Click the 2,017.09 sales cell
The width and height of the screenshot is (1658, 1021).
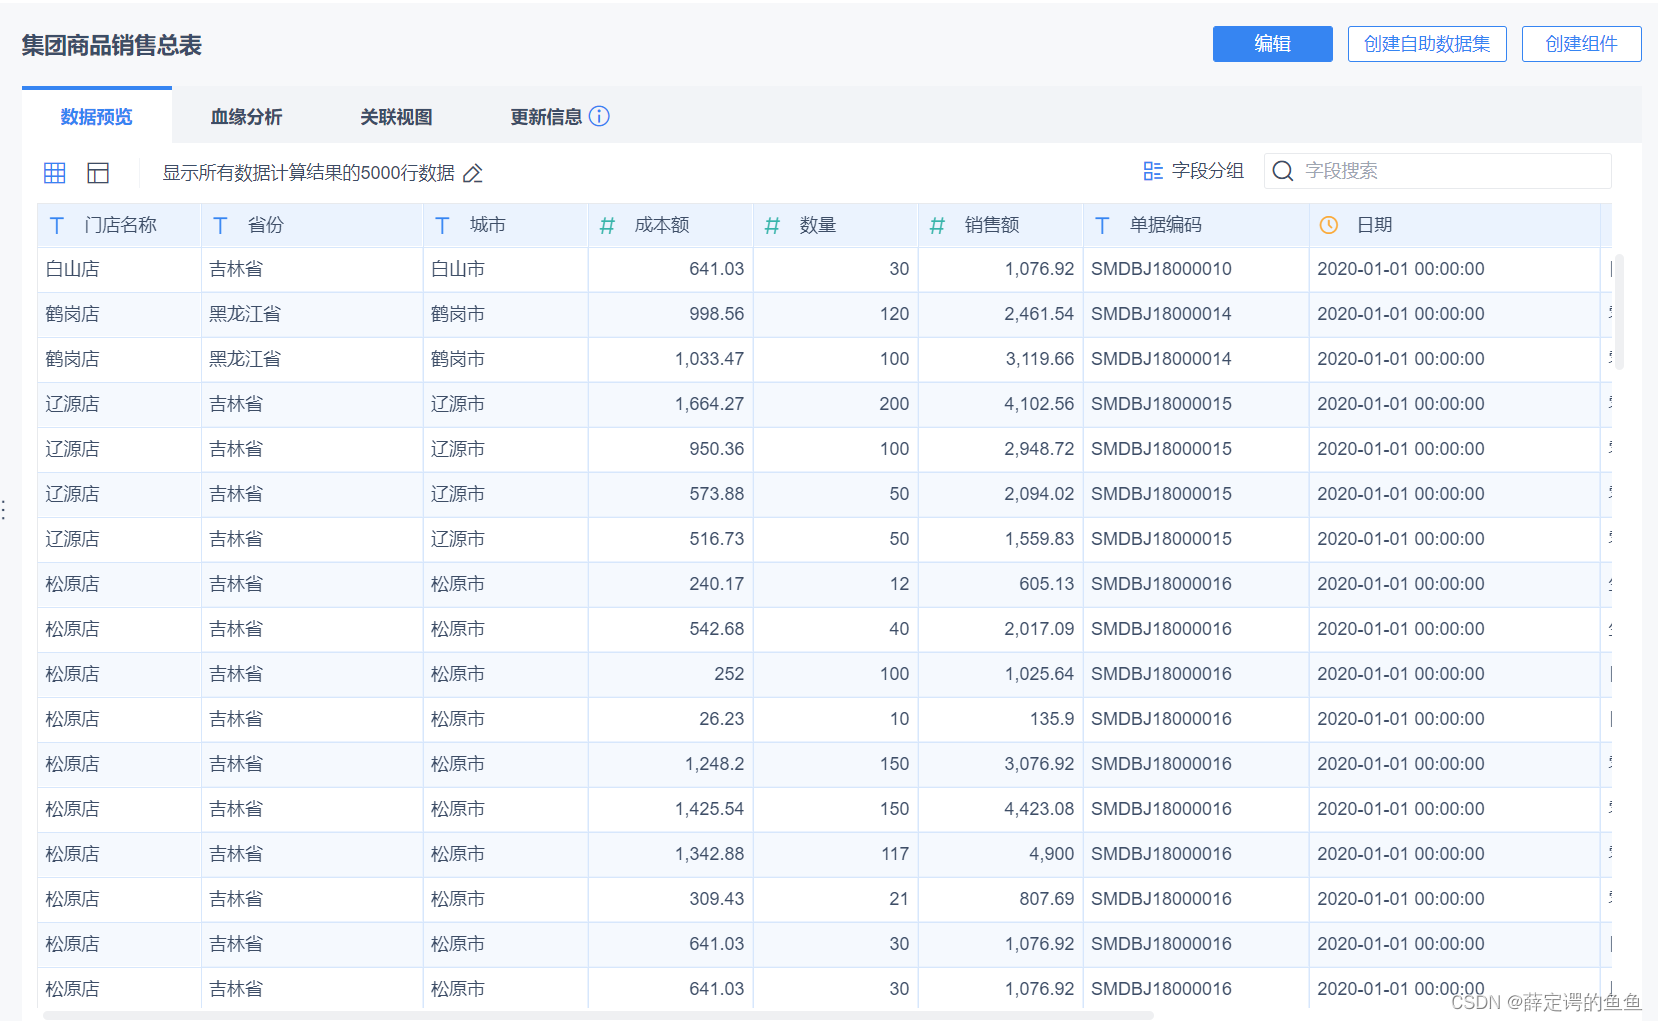1000,629
